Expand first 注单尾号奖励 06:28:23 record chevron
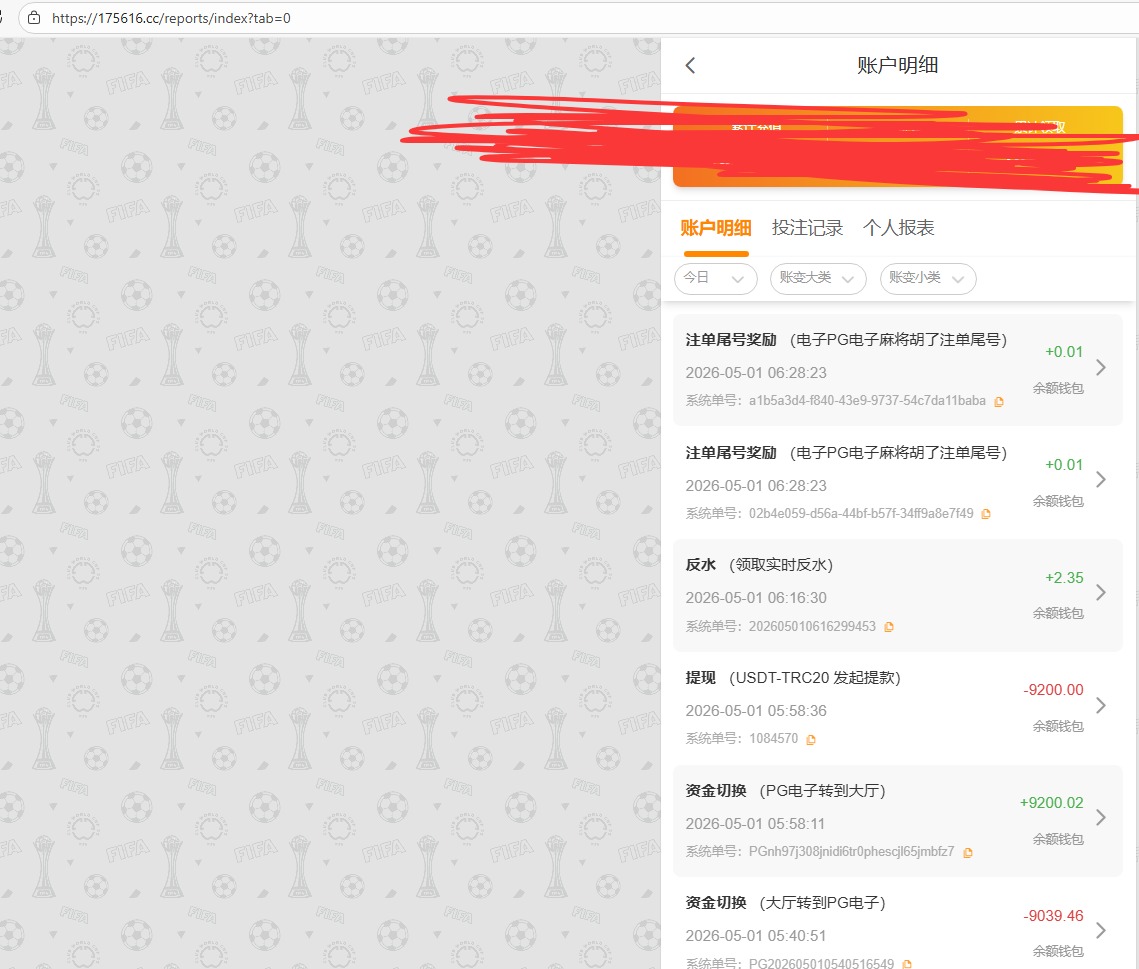 (1101, 368)
